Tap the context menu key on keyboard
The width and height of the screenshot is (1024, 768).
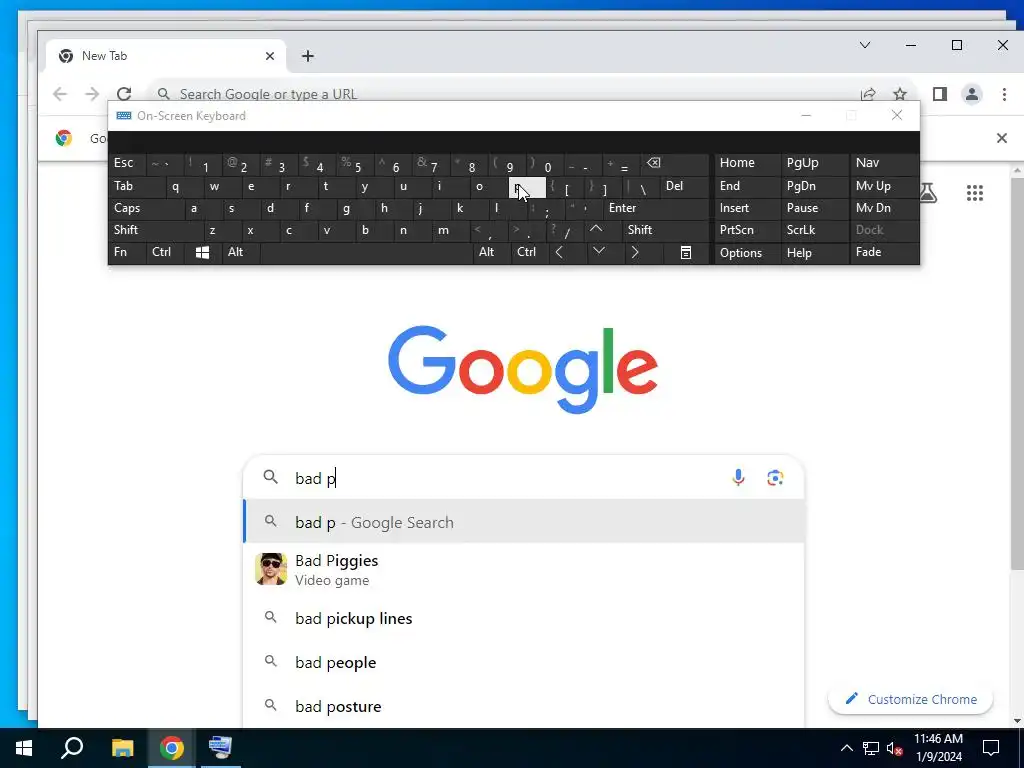pyautogui.click(x=686, y=252)
